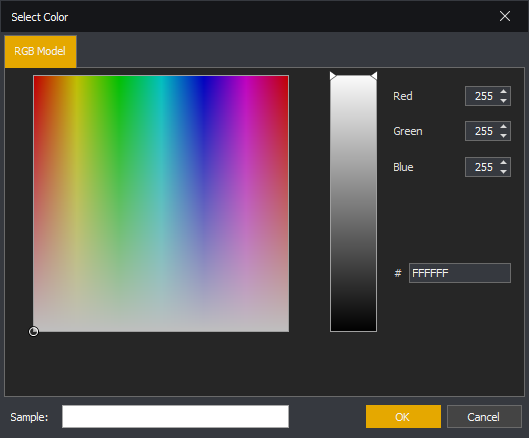Viewport: 529px width, 438px height.
Task: Confirm the color with OK
Action: [403, 417]
